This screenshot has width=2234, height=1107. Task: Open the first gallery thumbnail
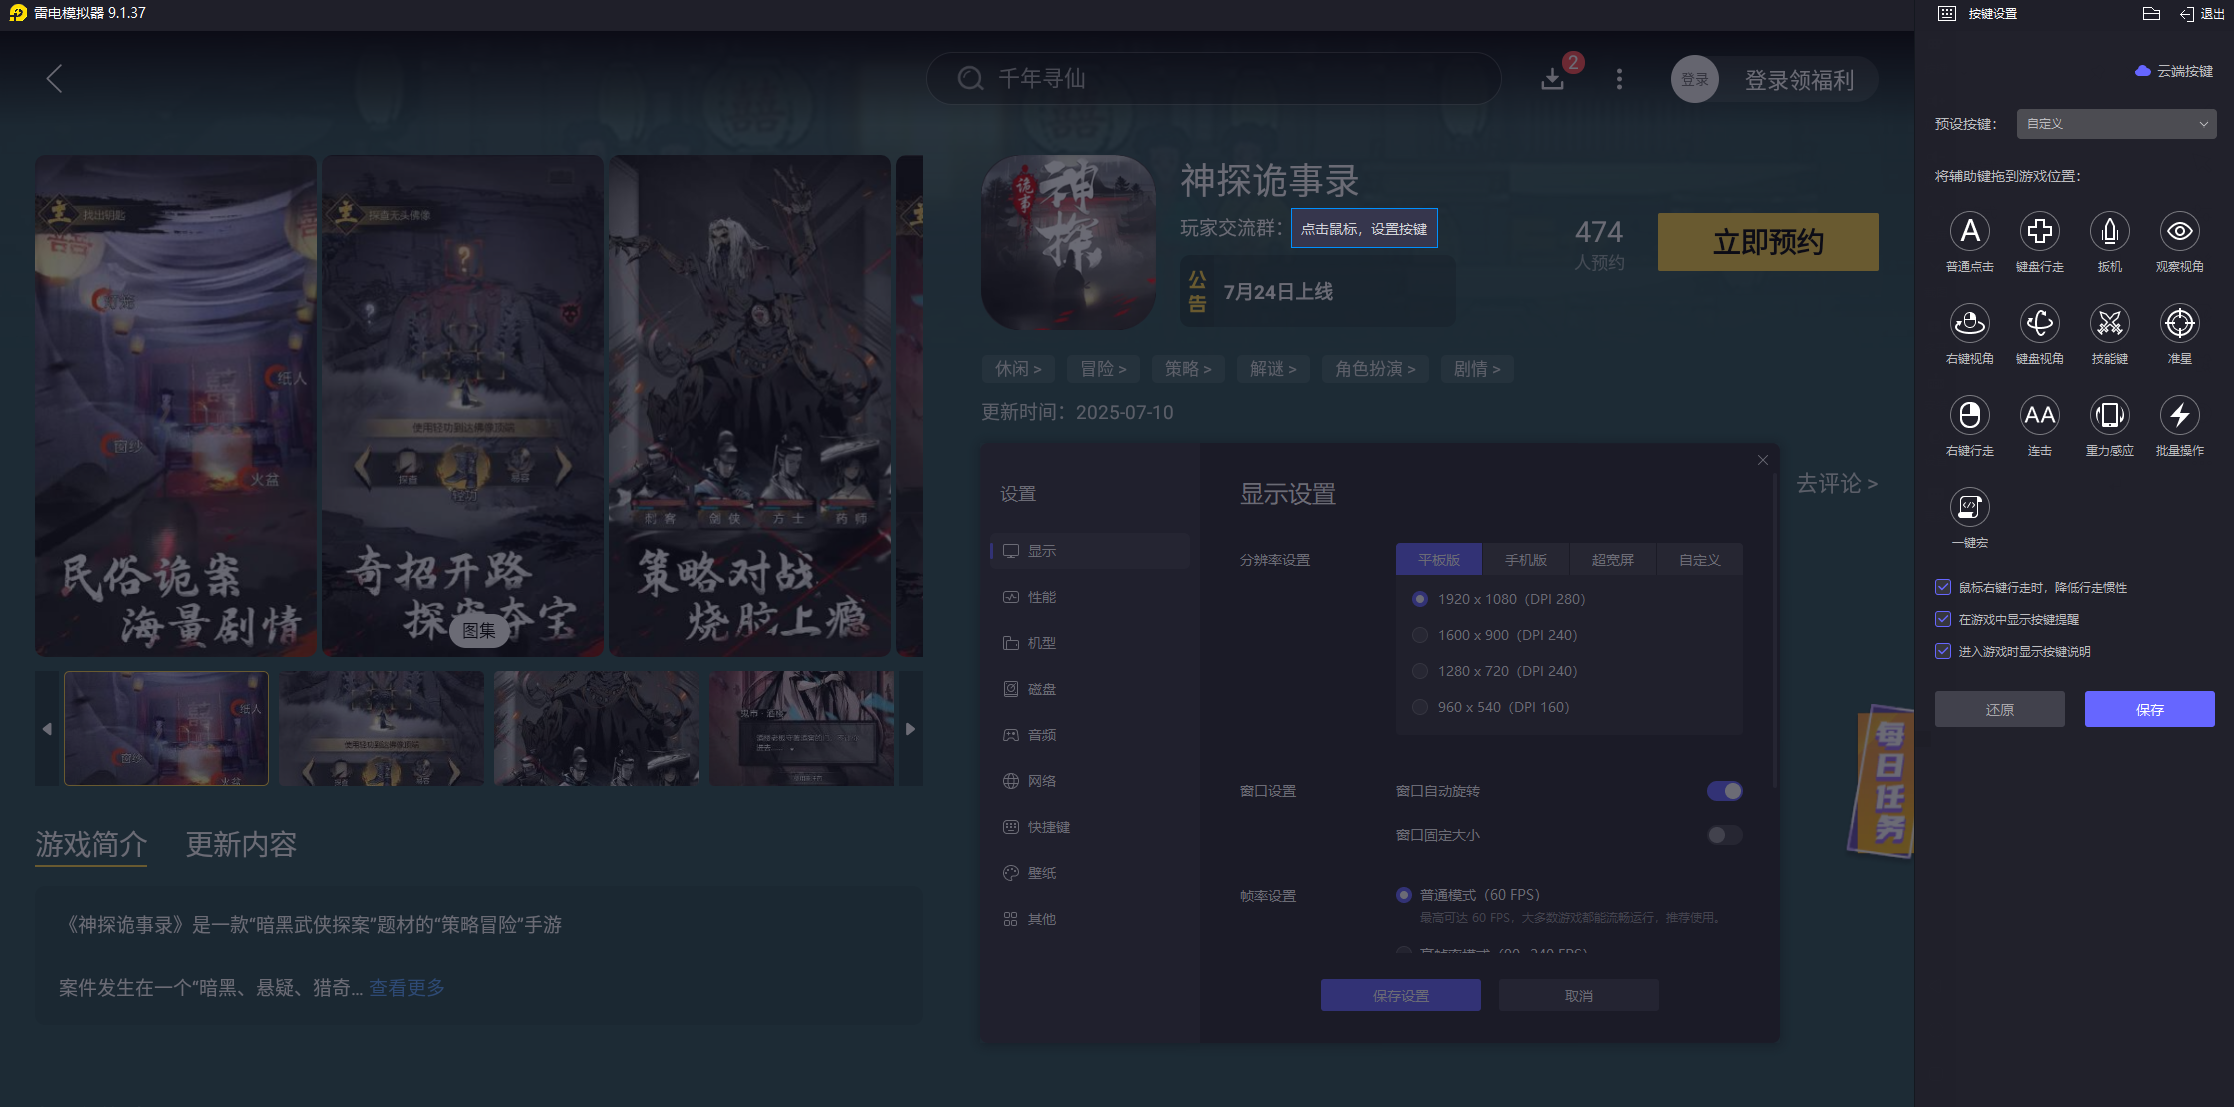(x=166, y=728)
